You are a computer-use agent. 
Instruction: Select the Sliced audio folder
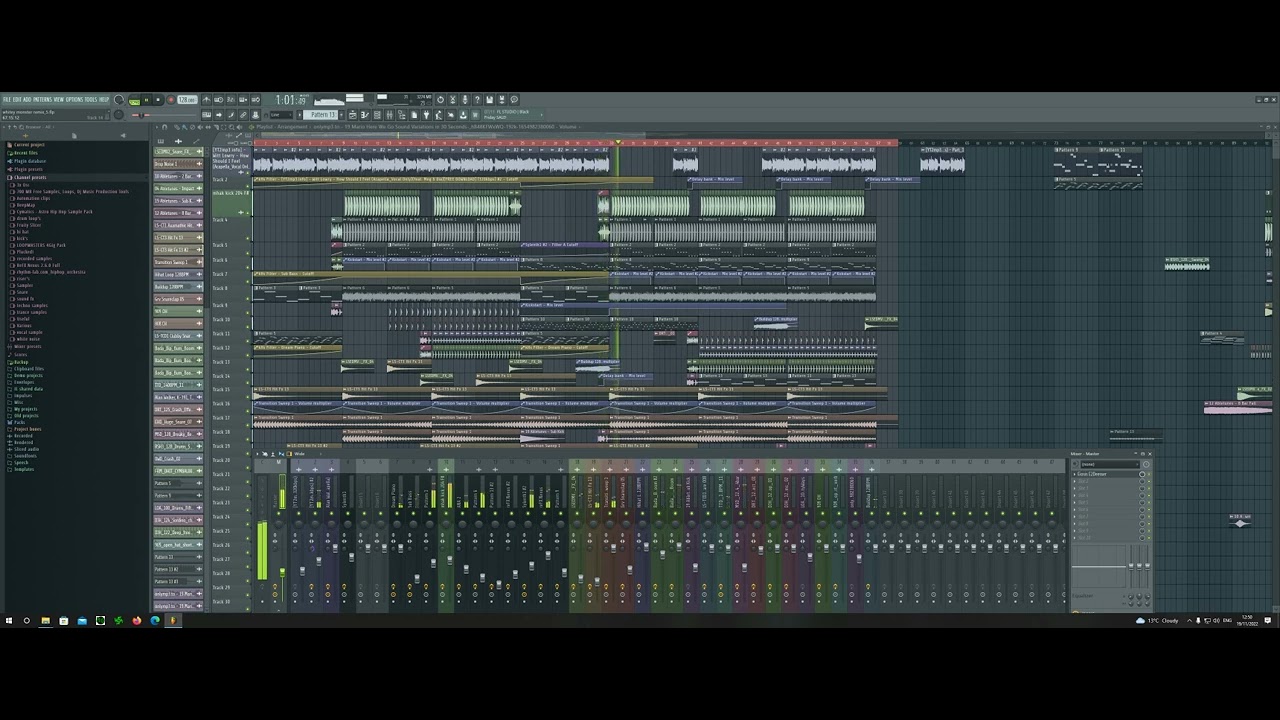coord(26,449)
